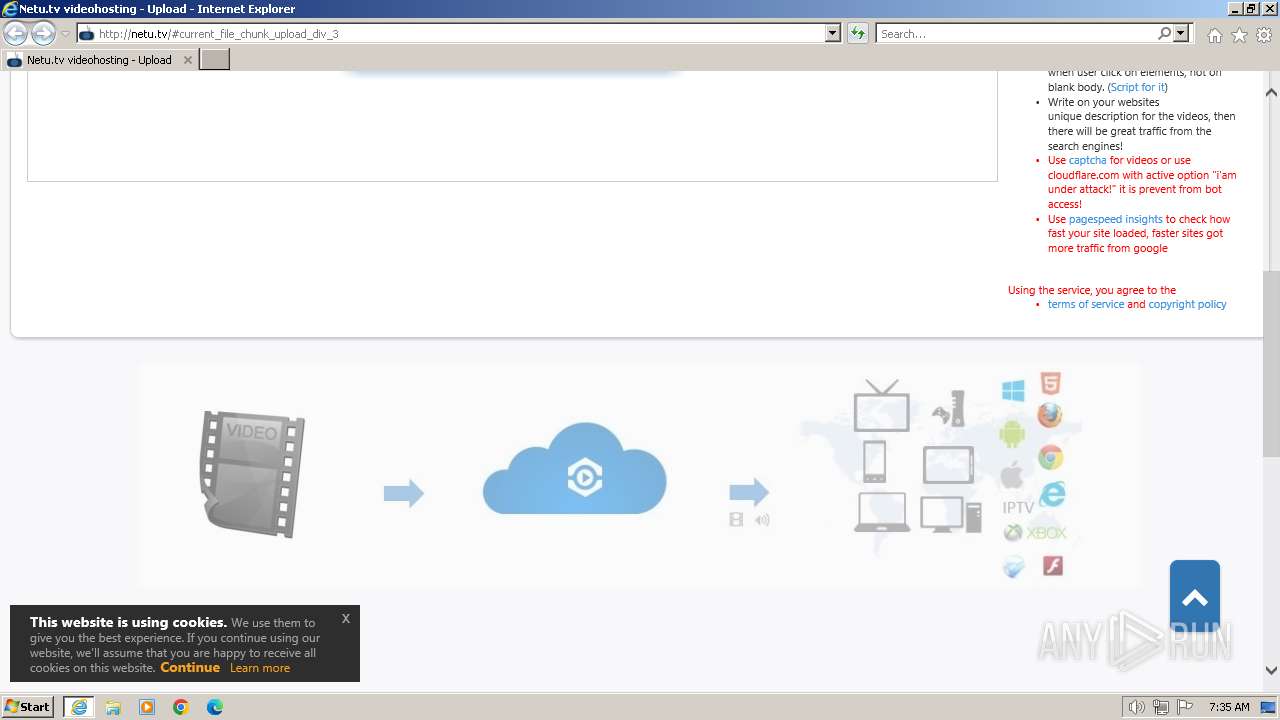Click the Search box field
Viewport: 1280px width, 720px height.
tap(1016, 34)
